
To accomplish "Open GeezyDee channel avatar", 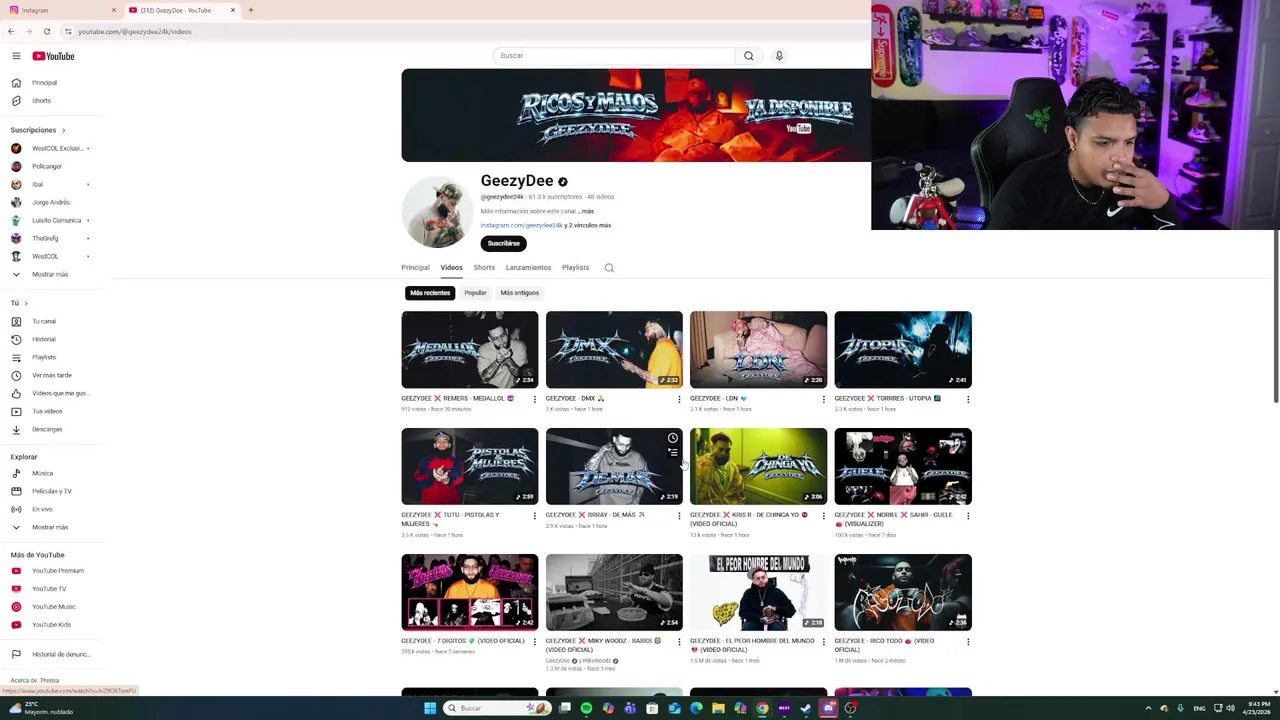I will tap(436, 213).
